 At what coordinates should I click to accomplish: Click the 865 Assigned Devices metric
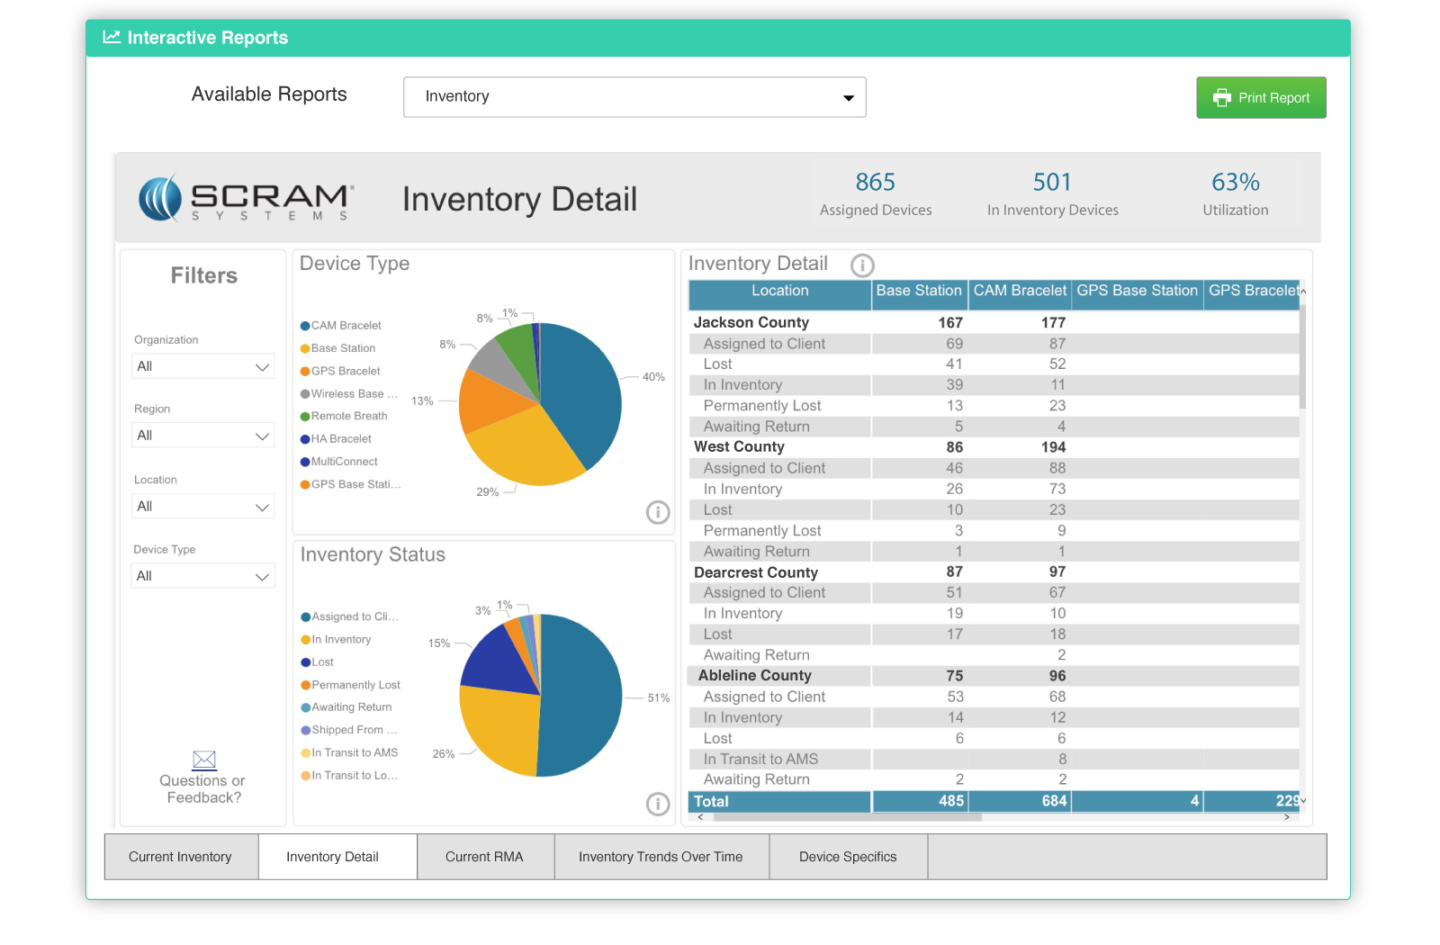[875, 193]
